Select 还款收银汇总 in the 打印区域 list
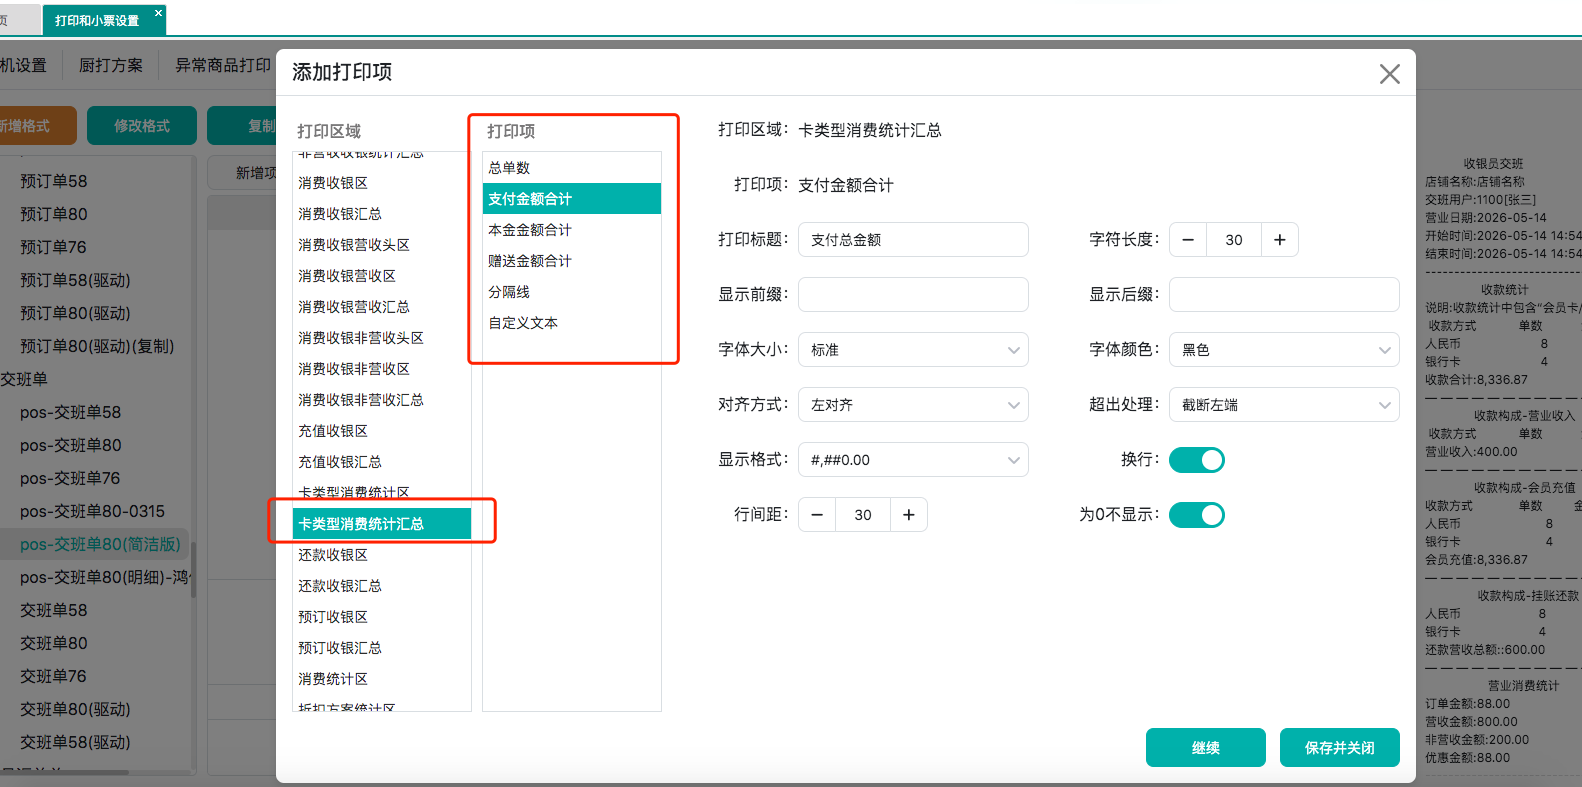The width and height of the screenshot is (1582, 787). (x=382, y=586)
